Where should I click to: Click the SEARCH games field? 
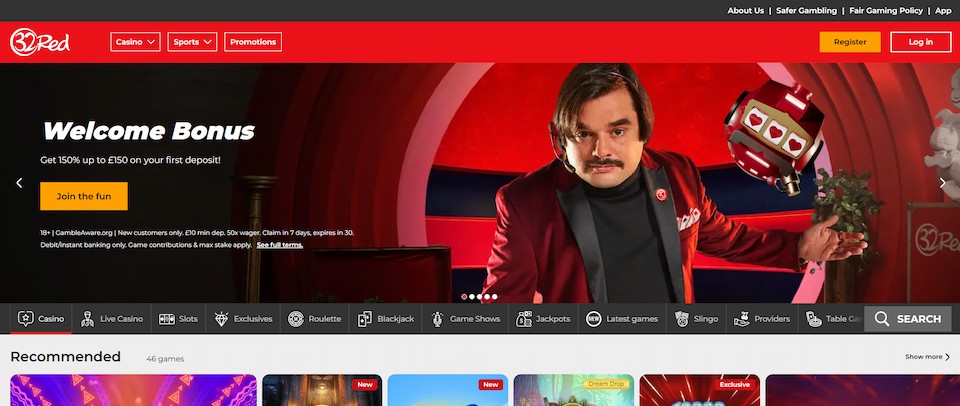point(908,319)
